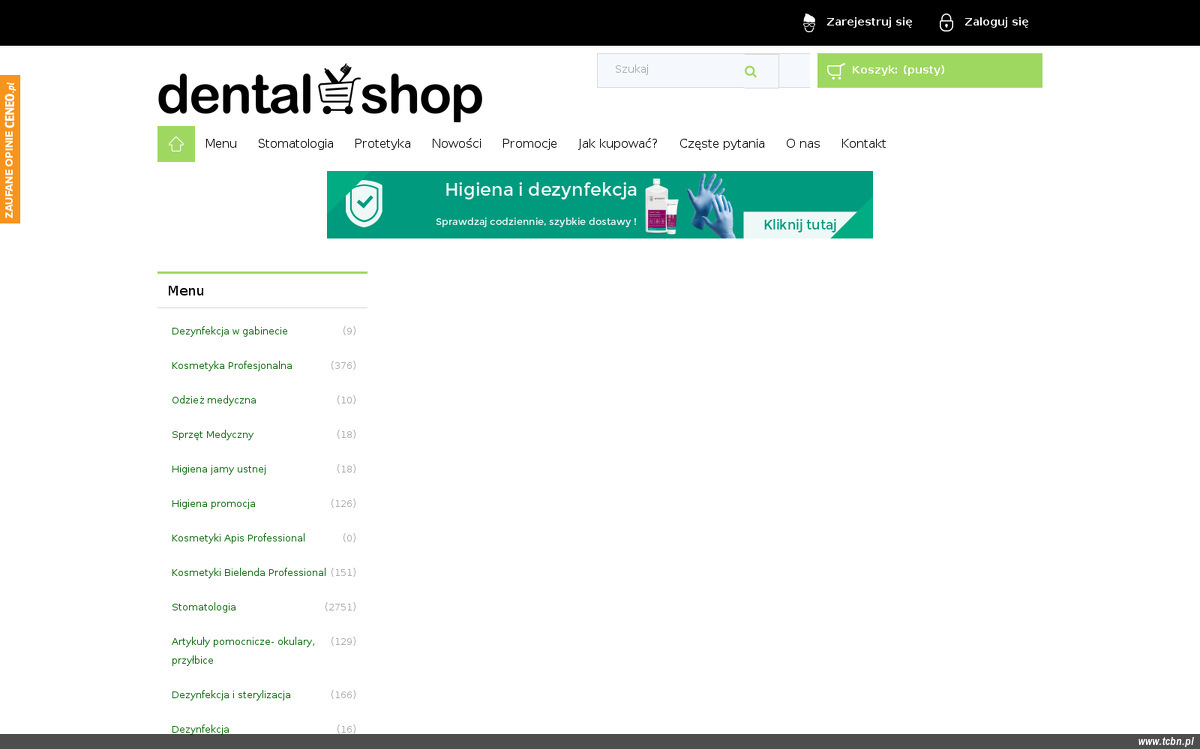Click the green home icon button
Screen dimensions: 1200x749
(176, 143)
